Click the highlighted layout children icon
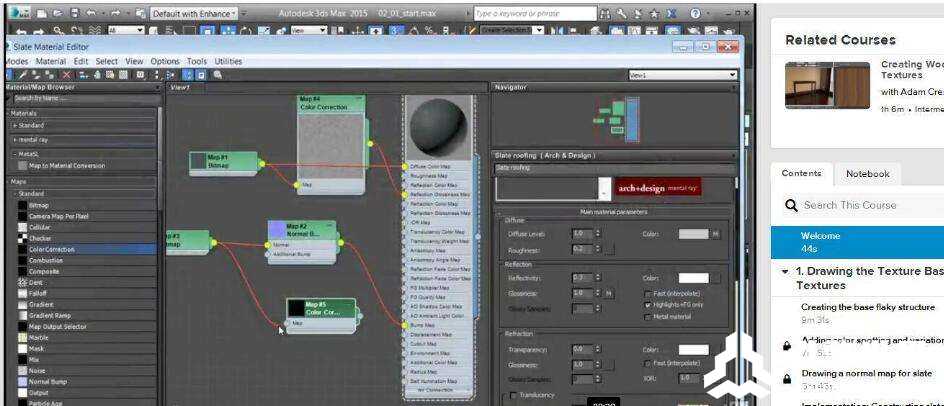The width and height of the screenshot is (944, 406). click(187, 75)
